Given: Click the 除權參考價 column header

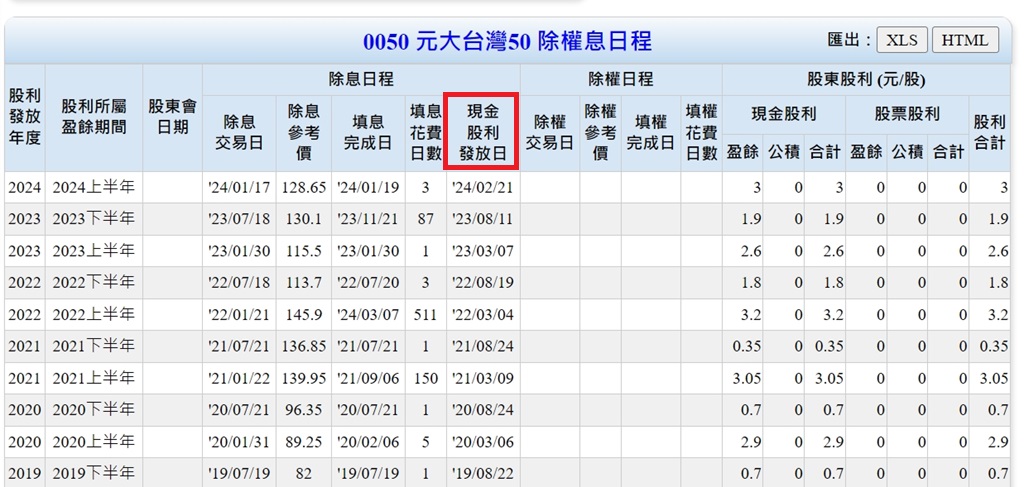Looking at the screenshot, I should (600, 133).
